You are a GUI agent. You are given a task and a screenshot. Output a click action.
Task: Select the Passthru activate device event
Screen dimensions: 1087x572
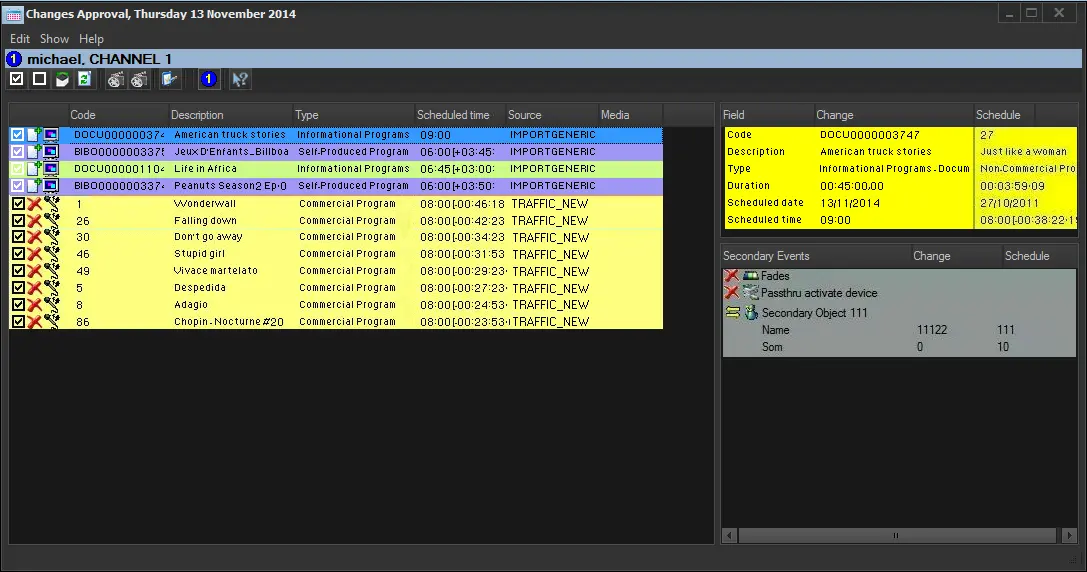point(818,293)
